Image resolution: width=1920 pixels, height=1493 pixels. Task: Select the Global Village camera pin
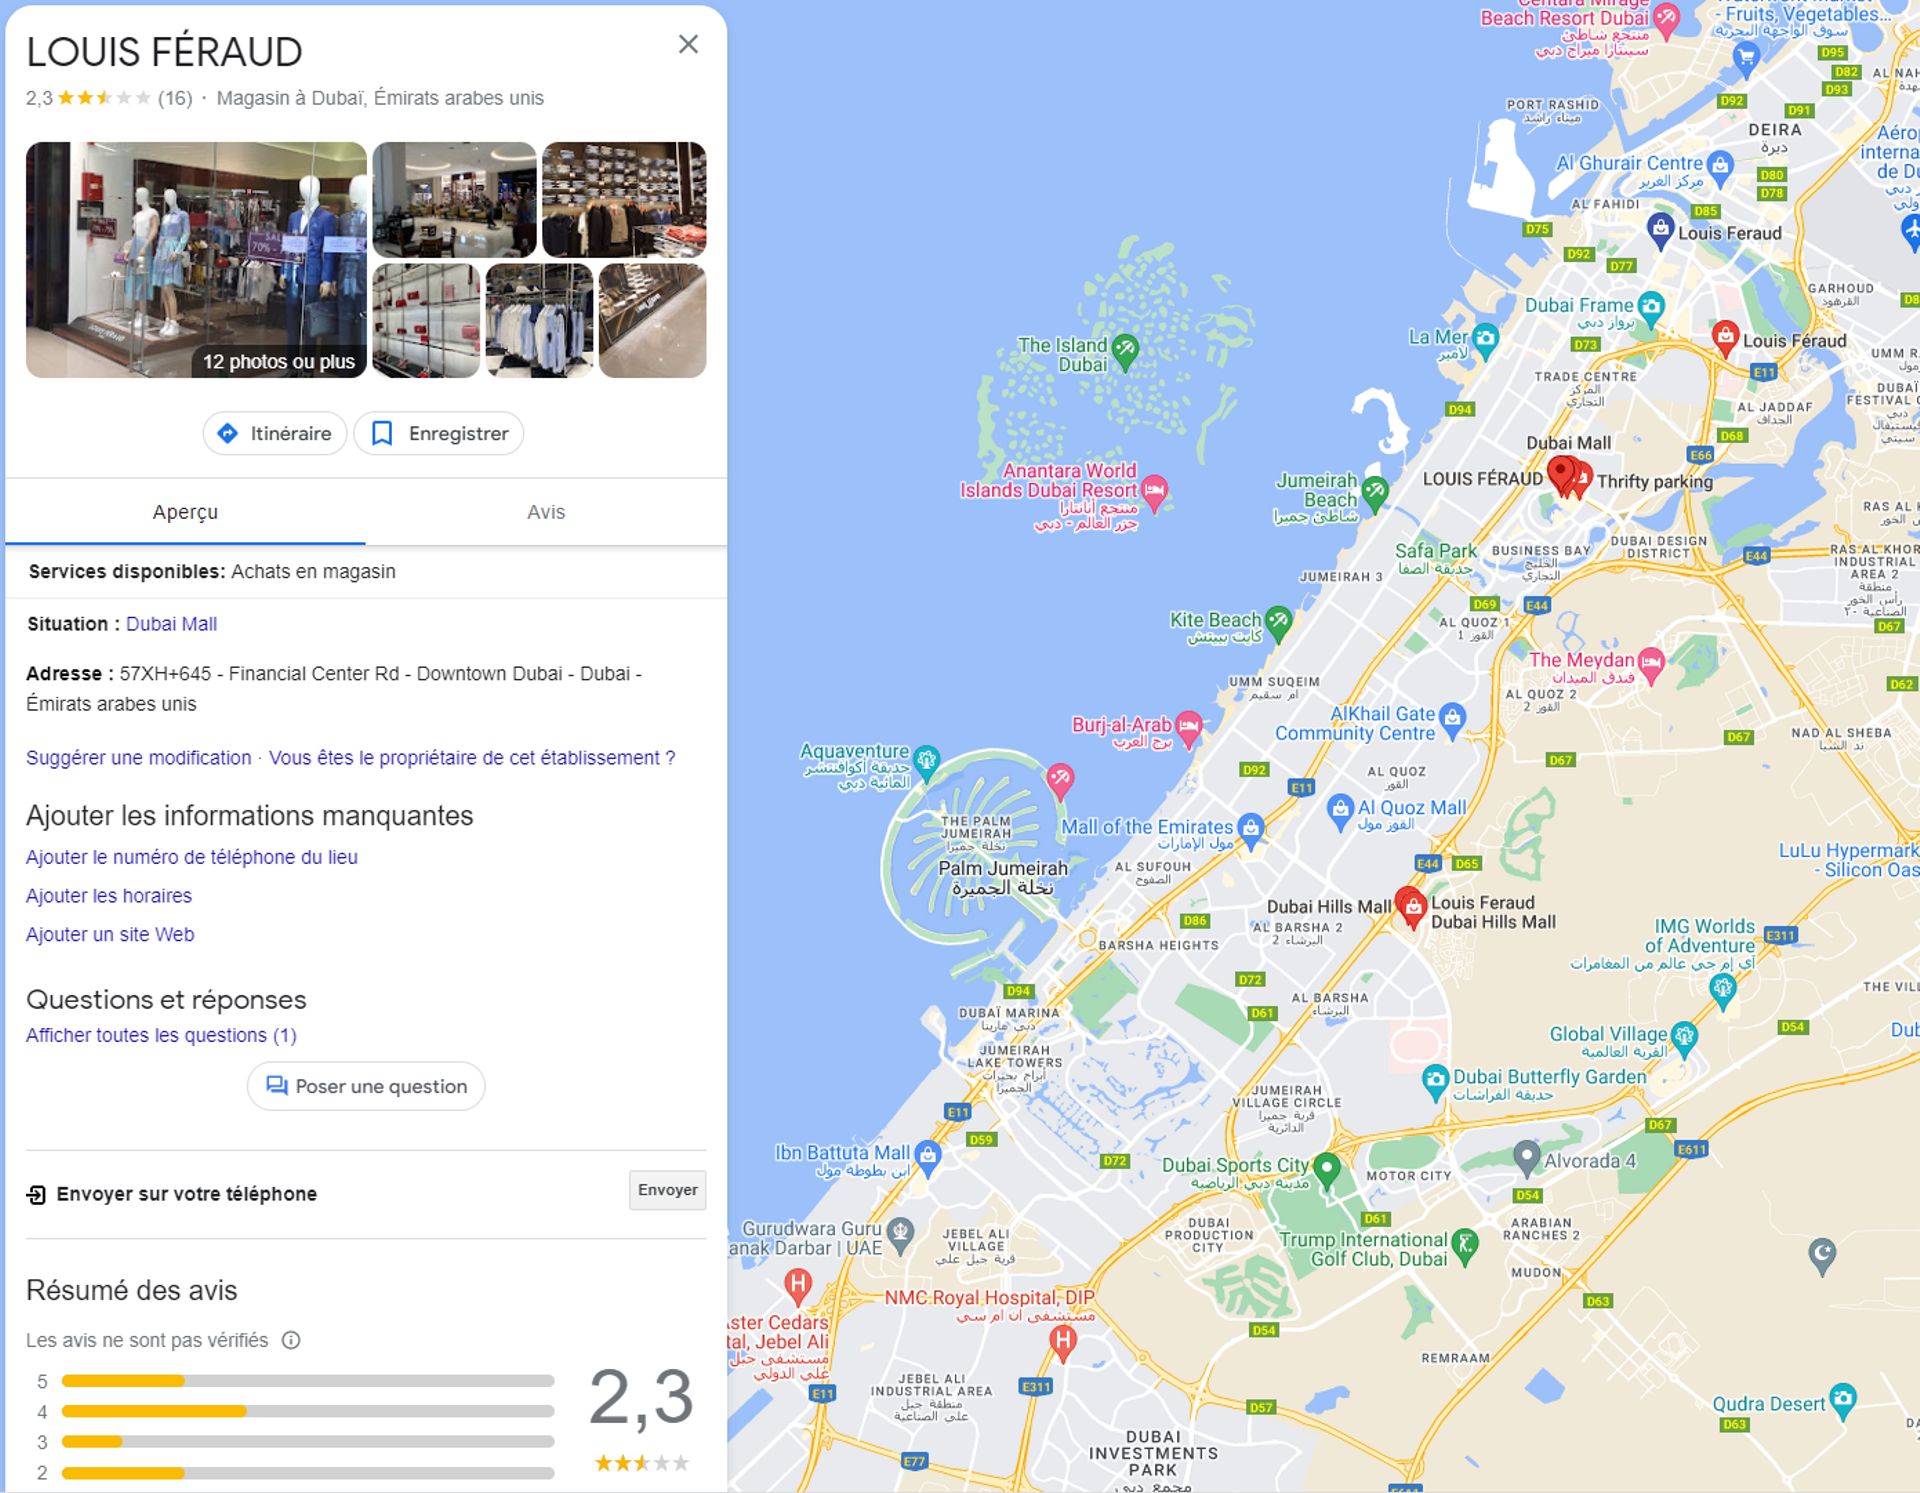(x=1684, y=1038)
